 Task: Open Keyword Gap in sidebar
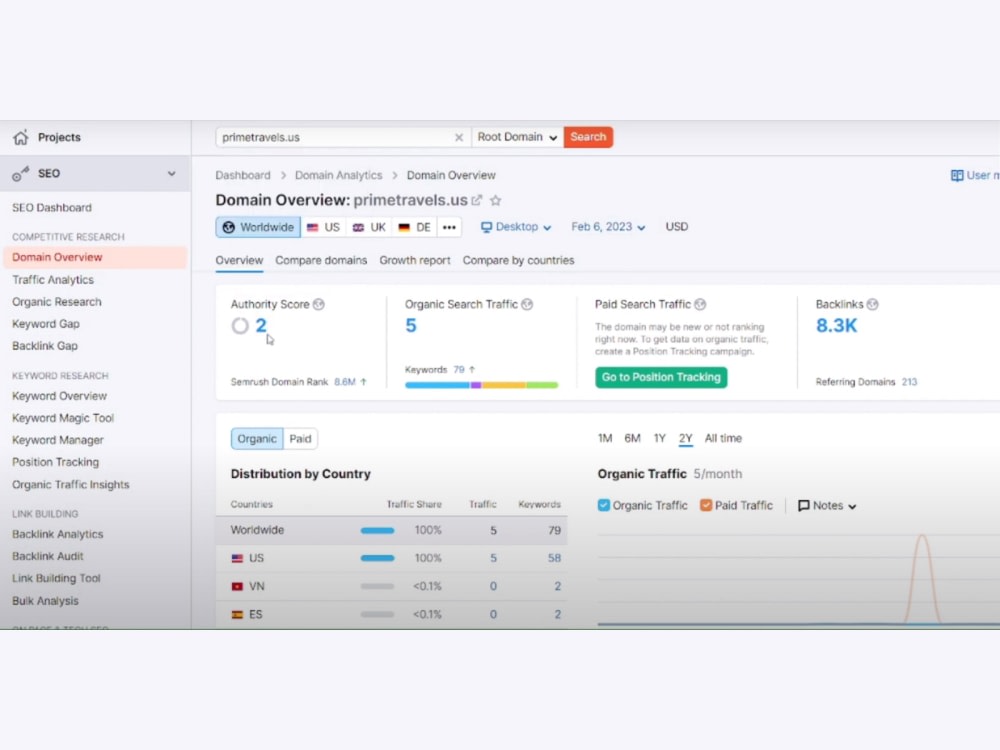point(46,324)
